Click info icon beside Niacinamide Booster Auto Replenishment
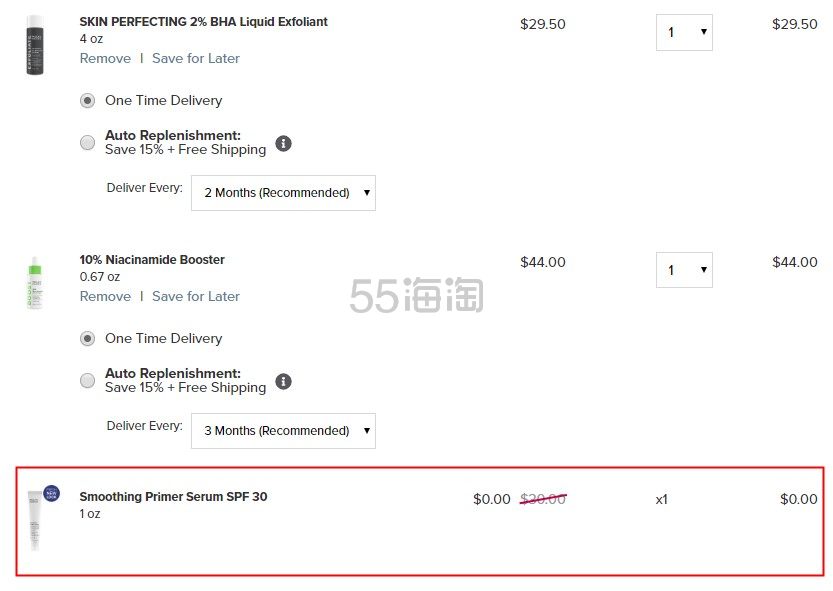 [283, 381]
